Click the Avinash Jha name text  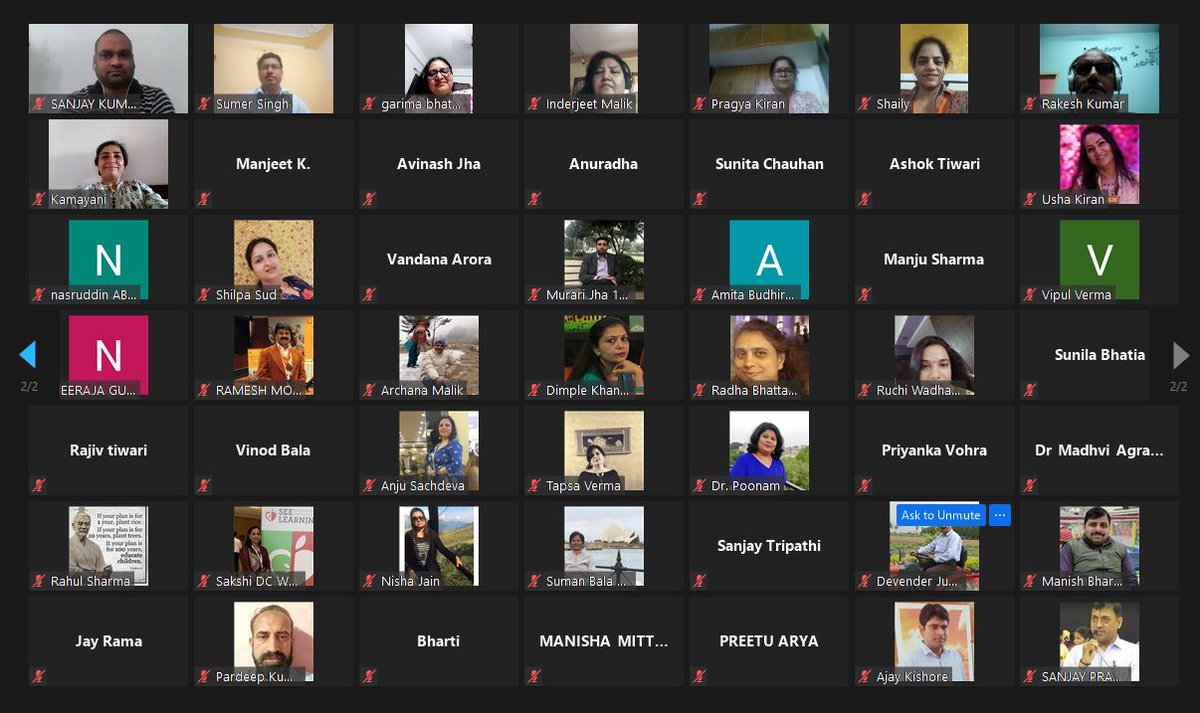(x=439, y=164)
